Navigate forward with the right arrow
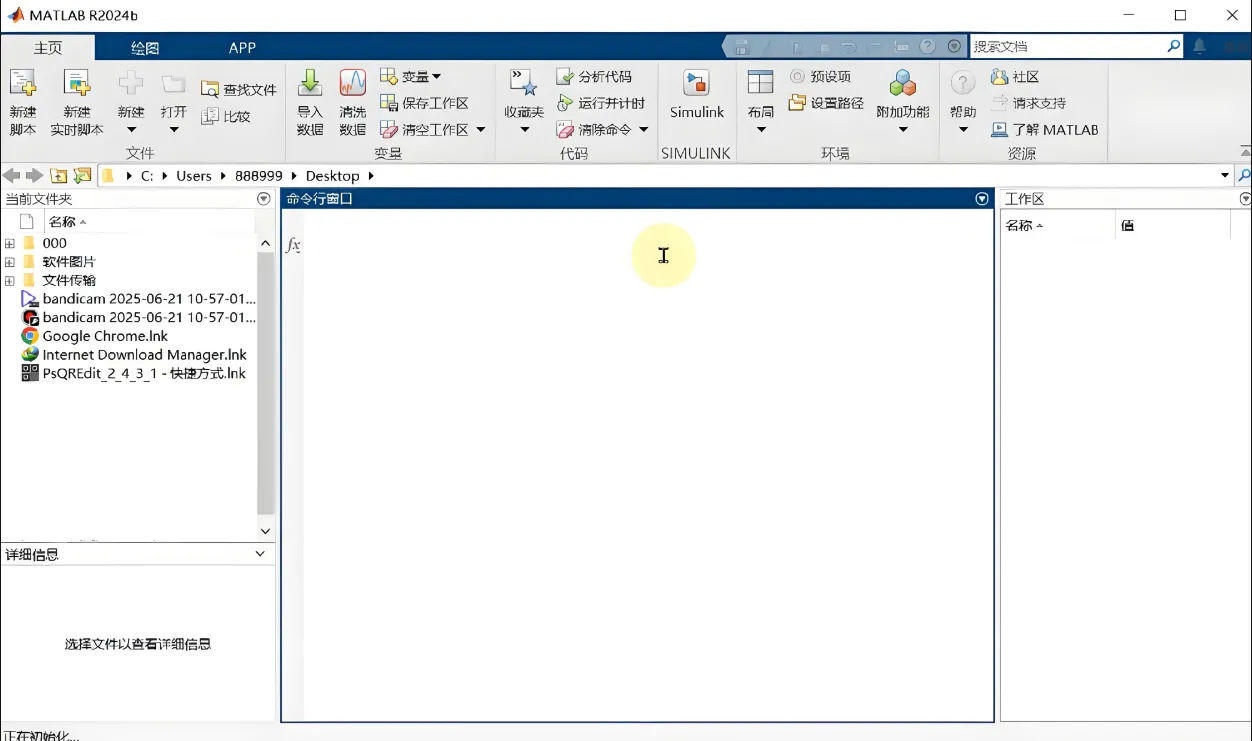1252x741 pixels. [35, 176]
